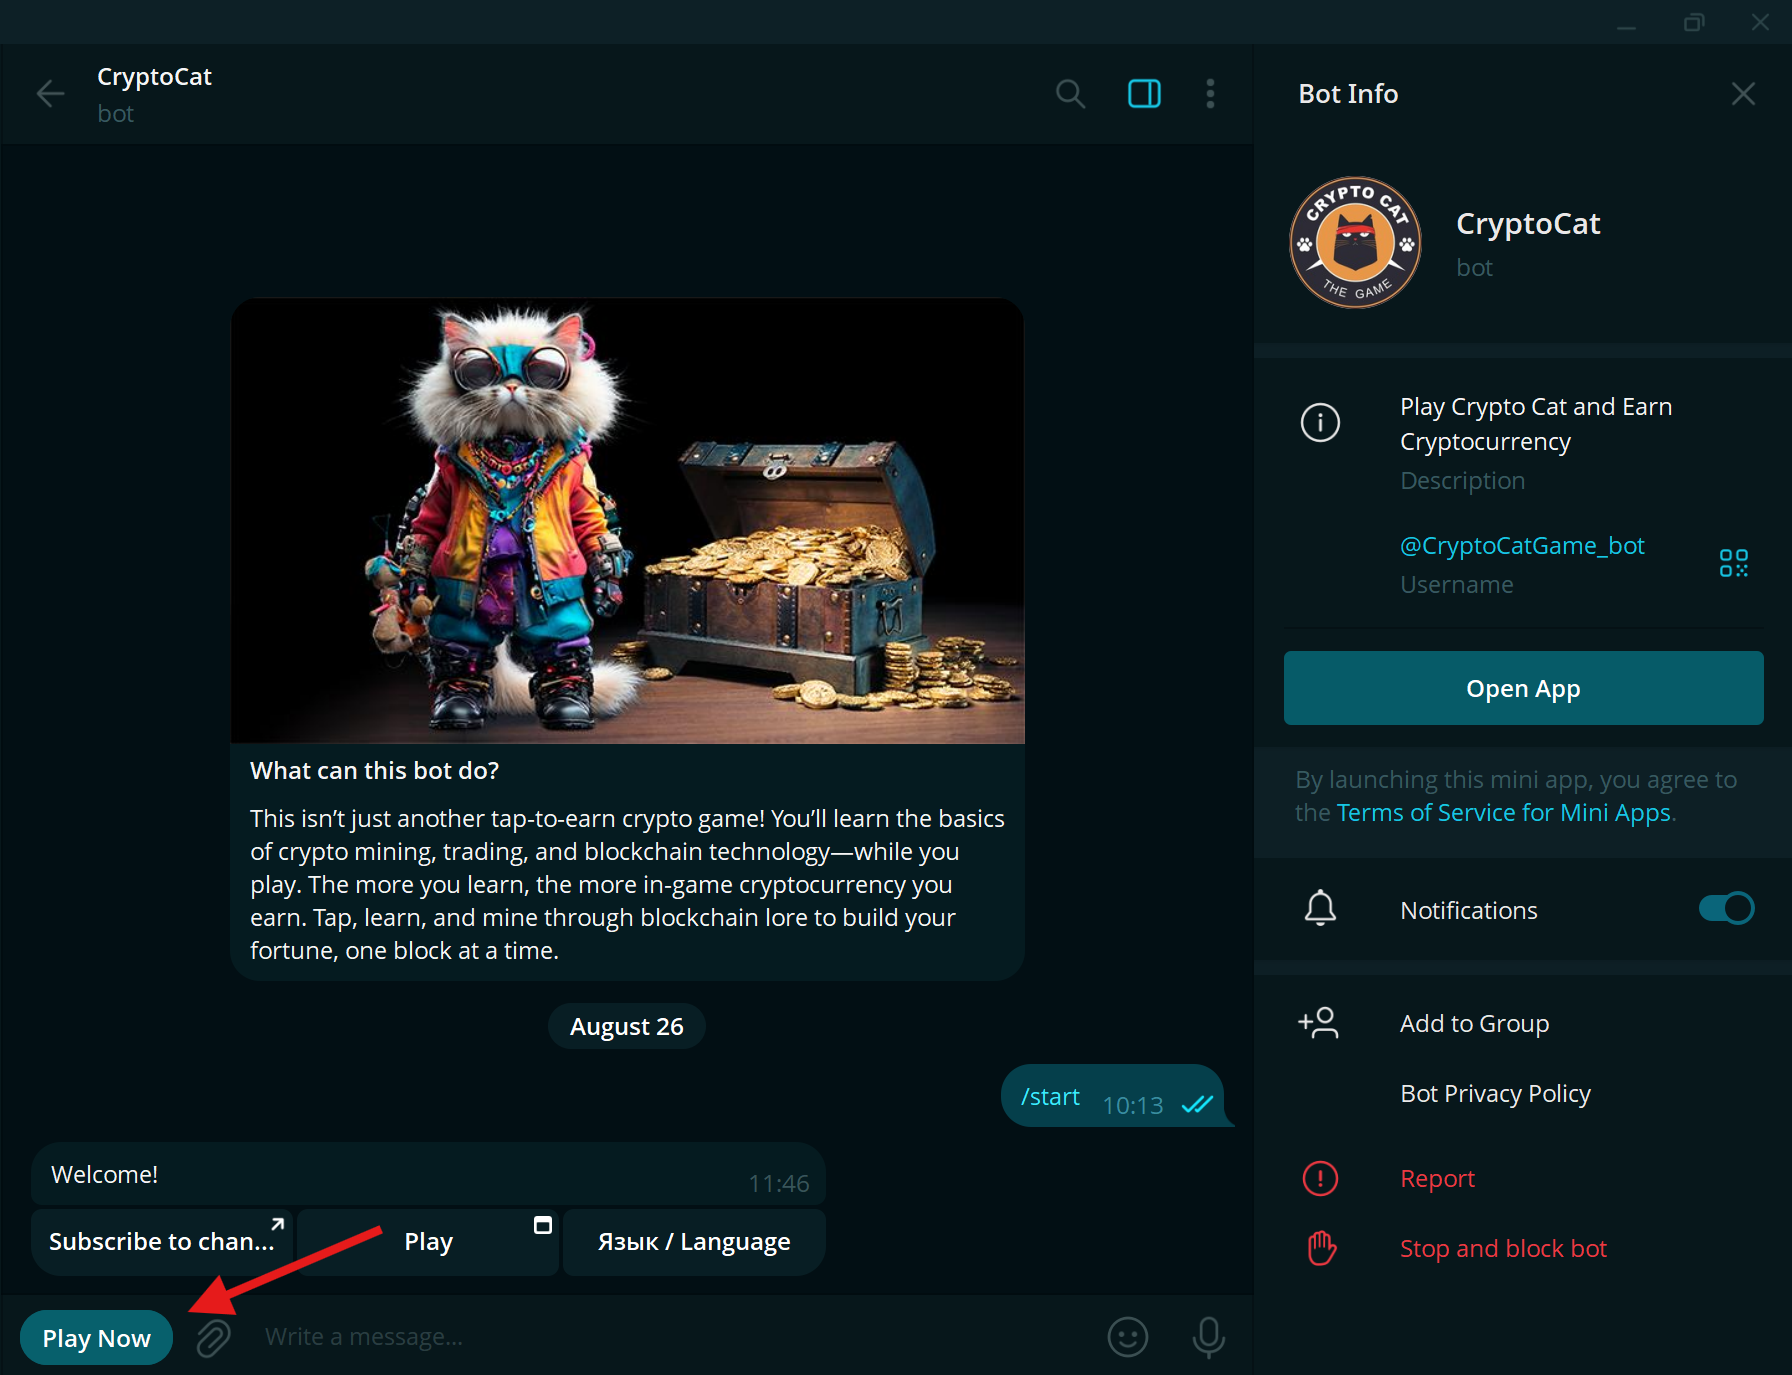
Task: Choose Report the bot
Action: [x=1437, y=1179]
